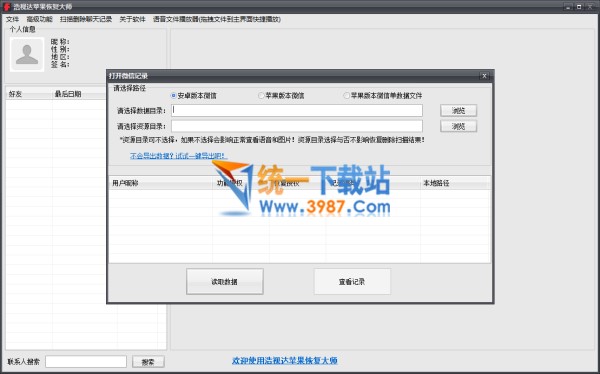The width and height of the screenshot is (600, 374).
Task: Open 扫描删除聊天记录 menu item
Action: click(x=86, y=19)
